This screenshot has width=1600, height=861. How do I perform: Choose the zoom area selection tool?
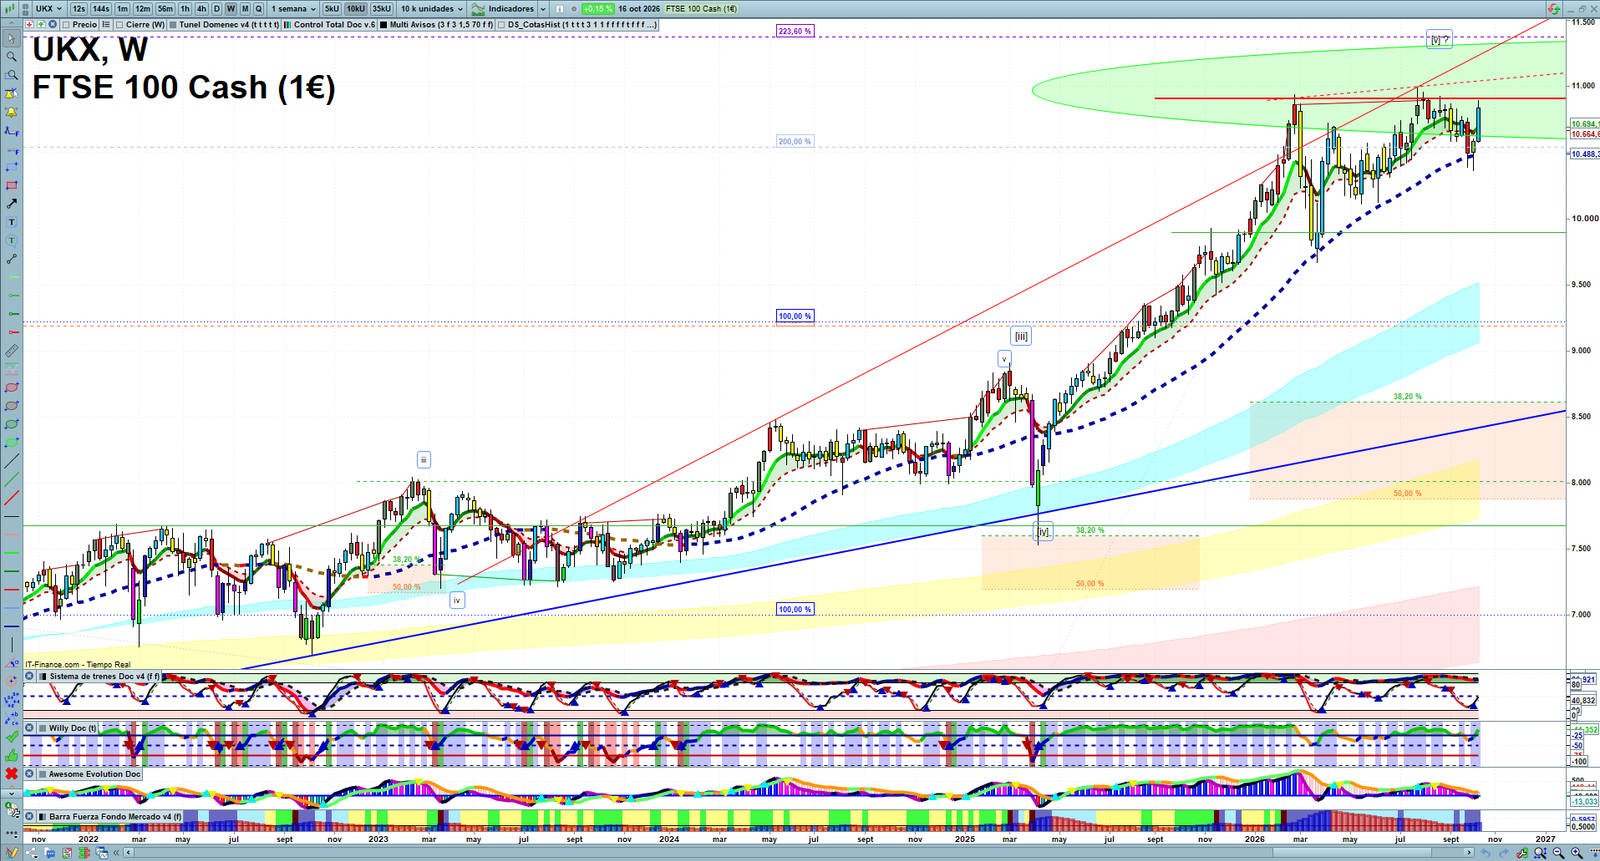pos(11,75)
